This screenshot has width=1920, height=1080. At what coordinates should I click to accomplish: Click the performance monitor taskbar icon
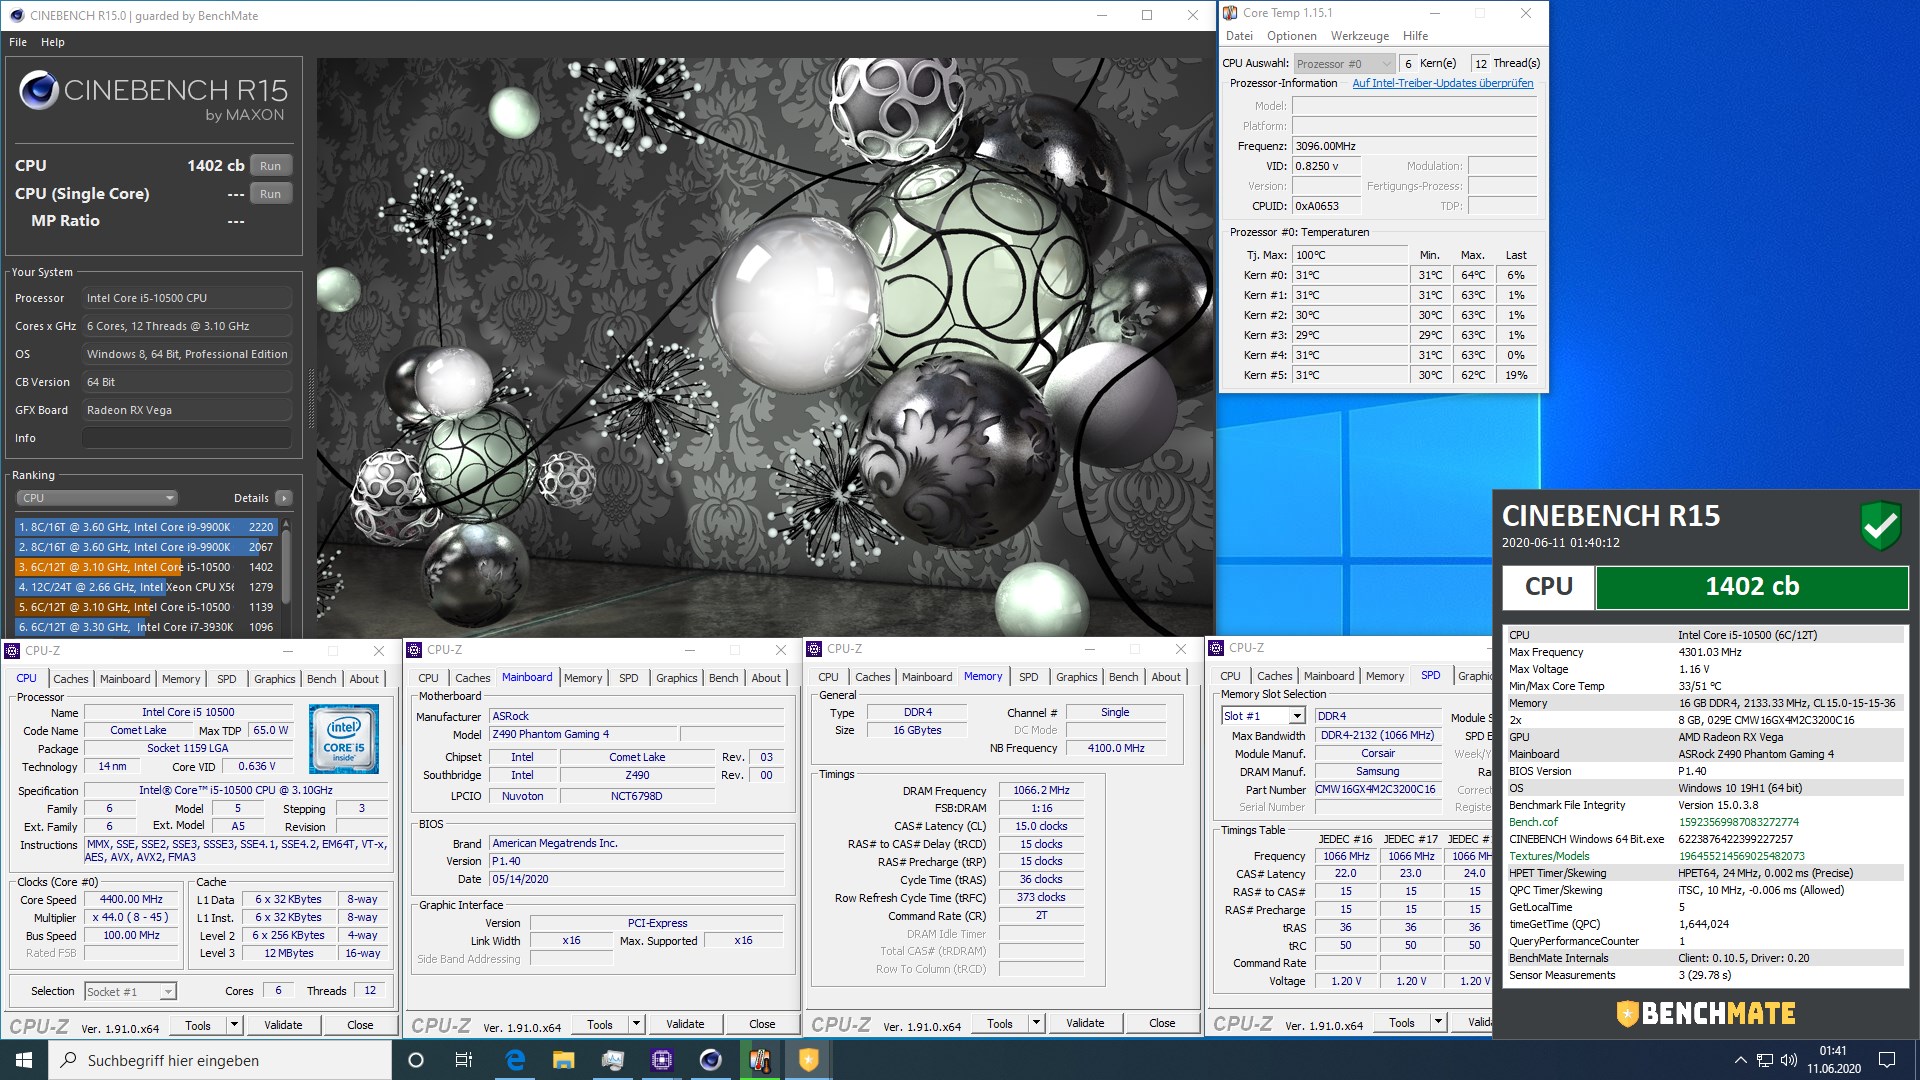pos(613,1060)
